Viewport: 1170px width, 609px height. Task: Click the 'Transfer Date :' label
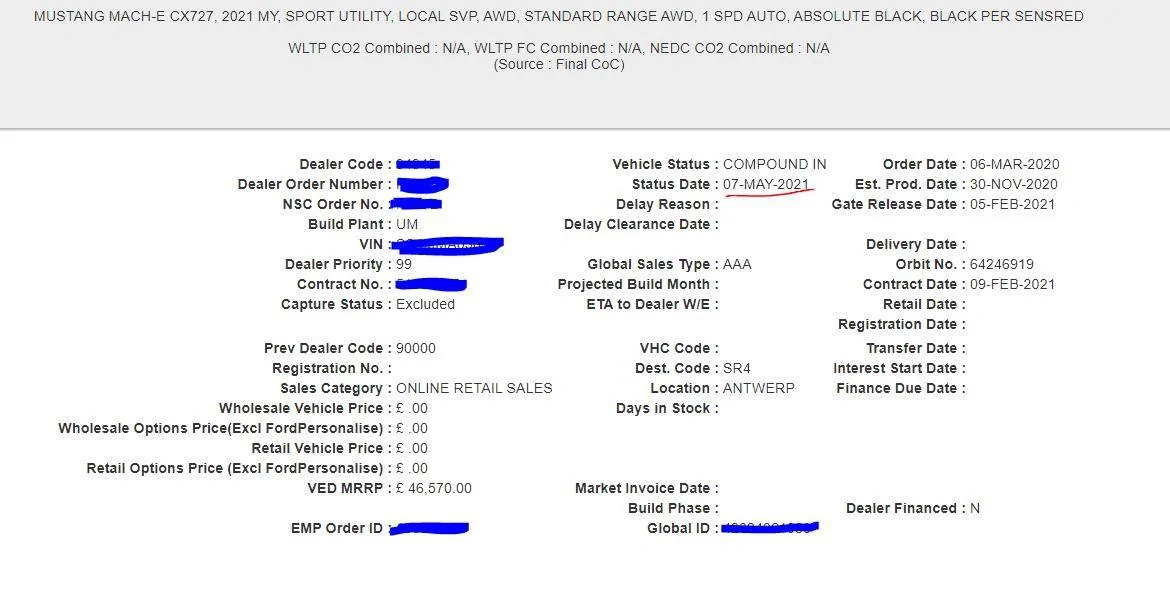pyautogui.click(x=916, y=349)
